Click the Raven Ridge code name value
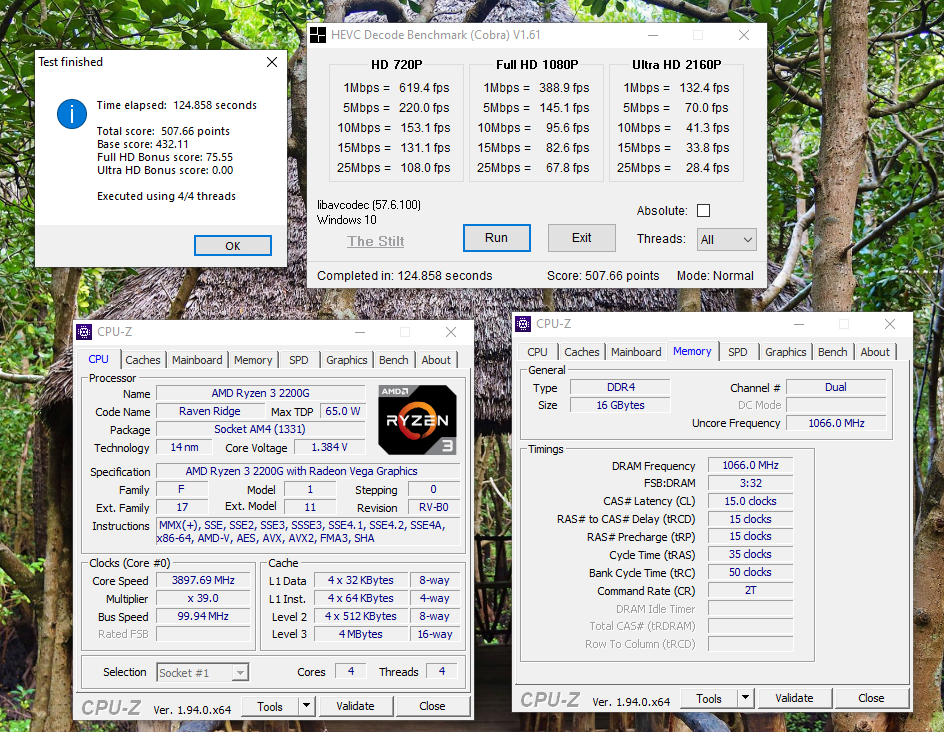The width and height of the screenshot is (944, 732). [x=210, y=411]
